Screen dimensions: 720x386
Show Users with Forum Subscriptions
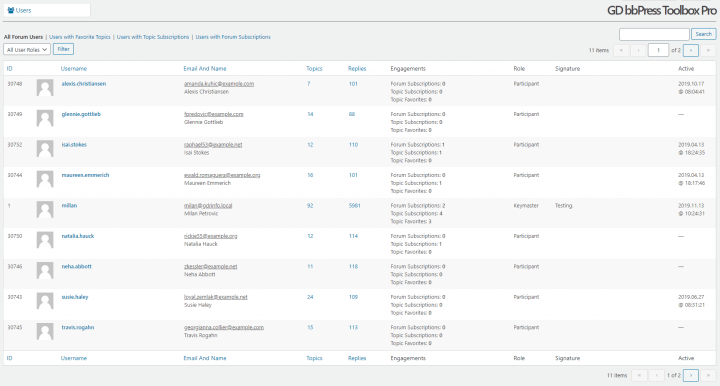pyautogui.click(x=233, y=37)
